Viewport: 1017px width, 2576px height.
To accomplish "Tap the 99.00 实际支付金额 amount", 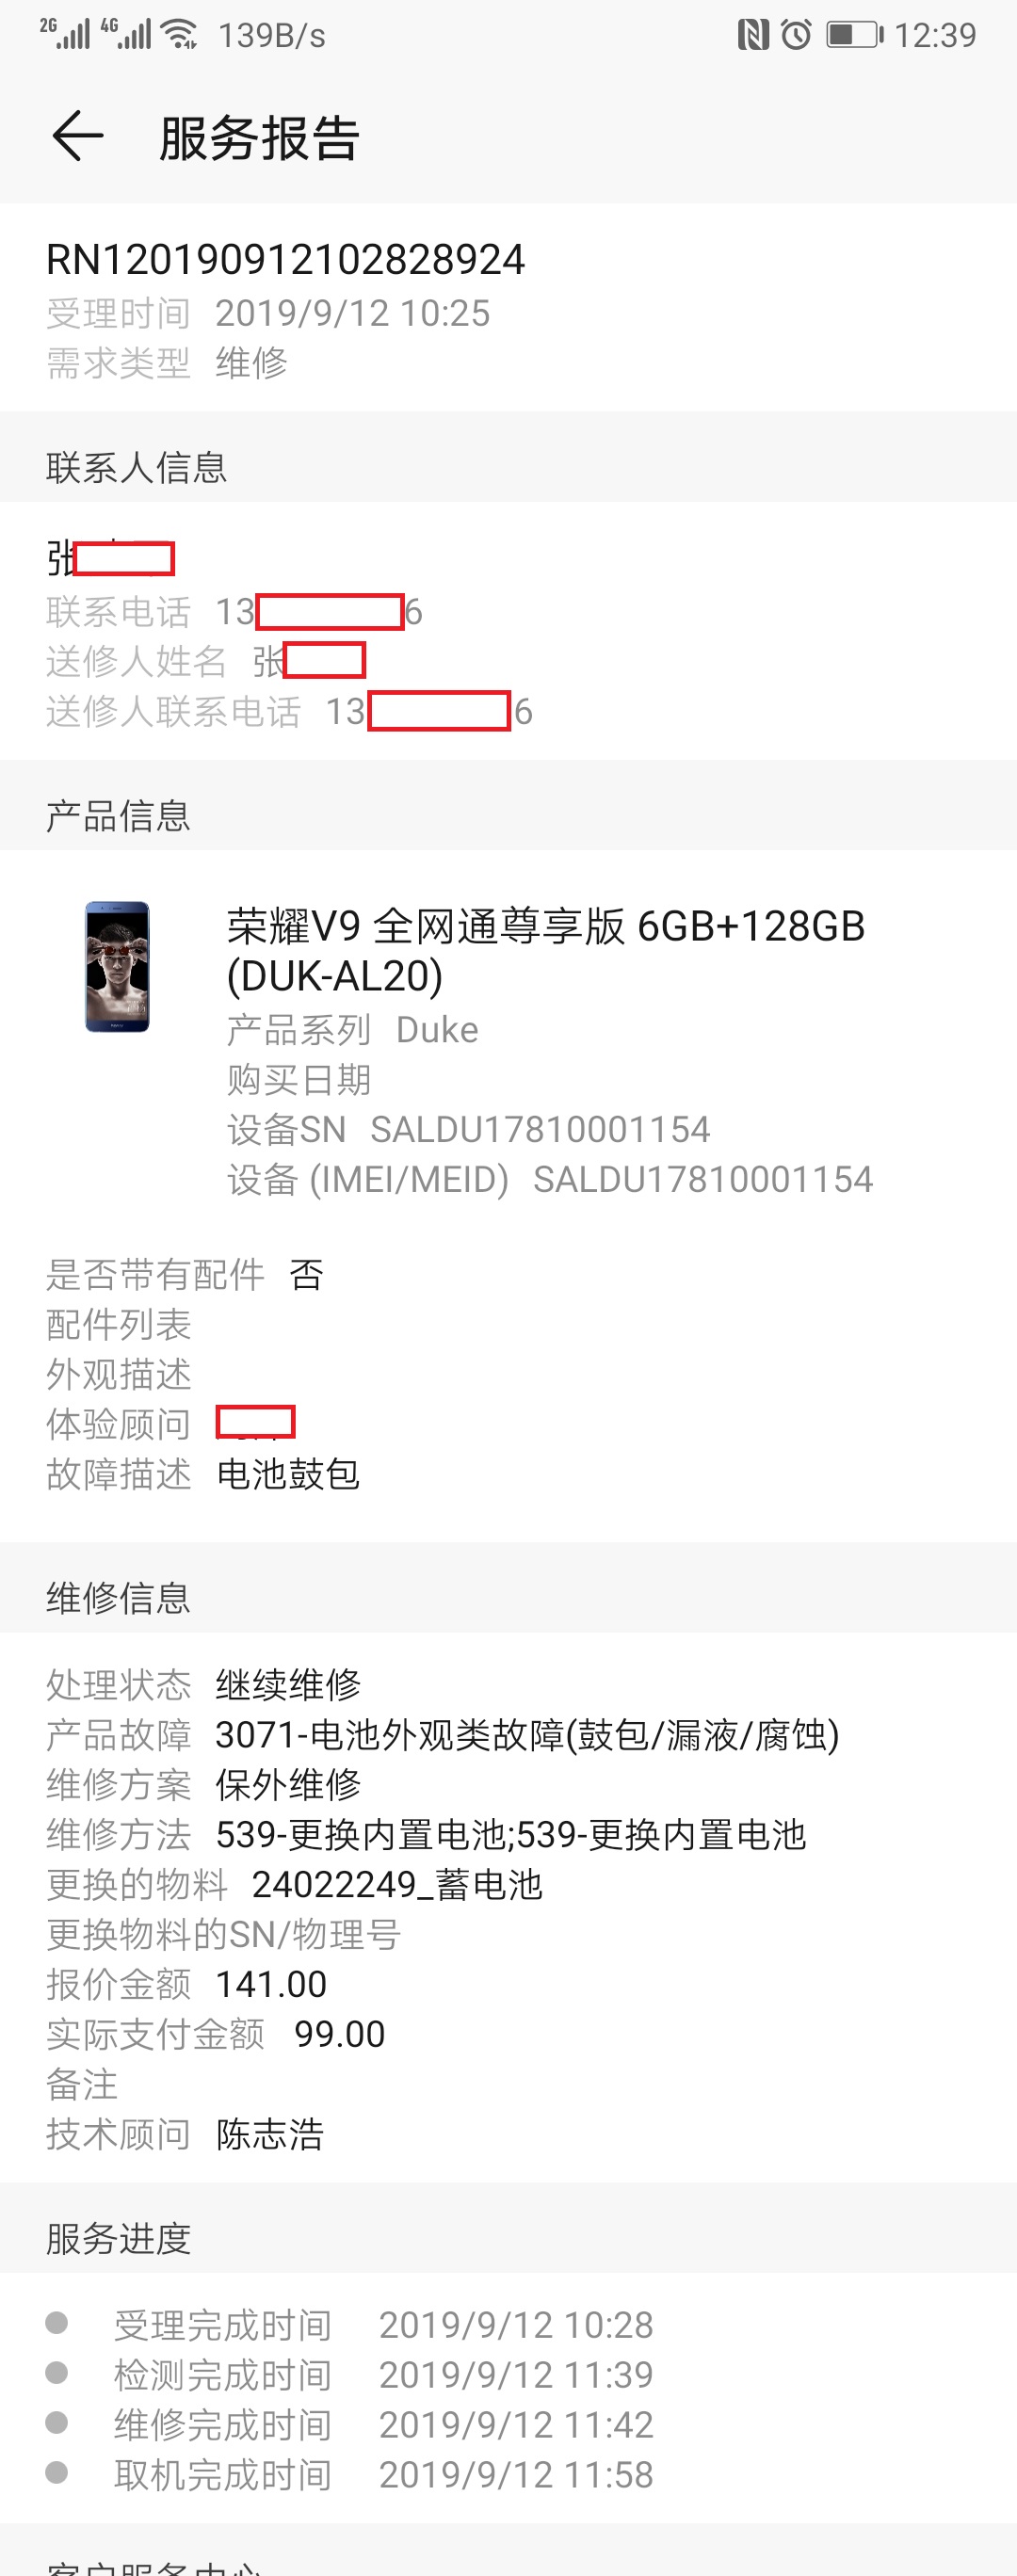I will coord(340,2034).
